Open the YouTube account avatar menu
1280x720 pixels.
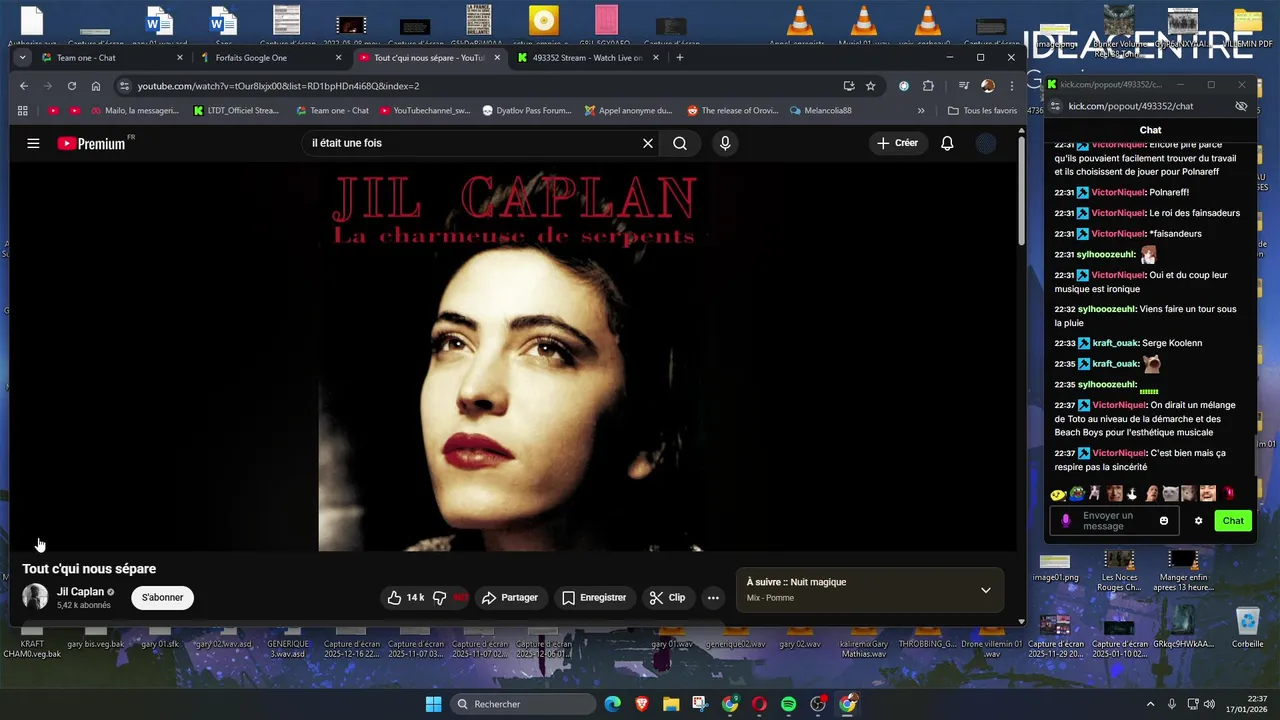(986, 143)
